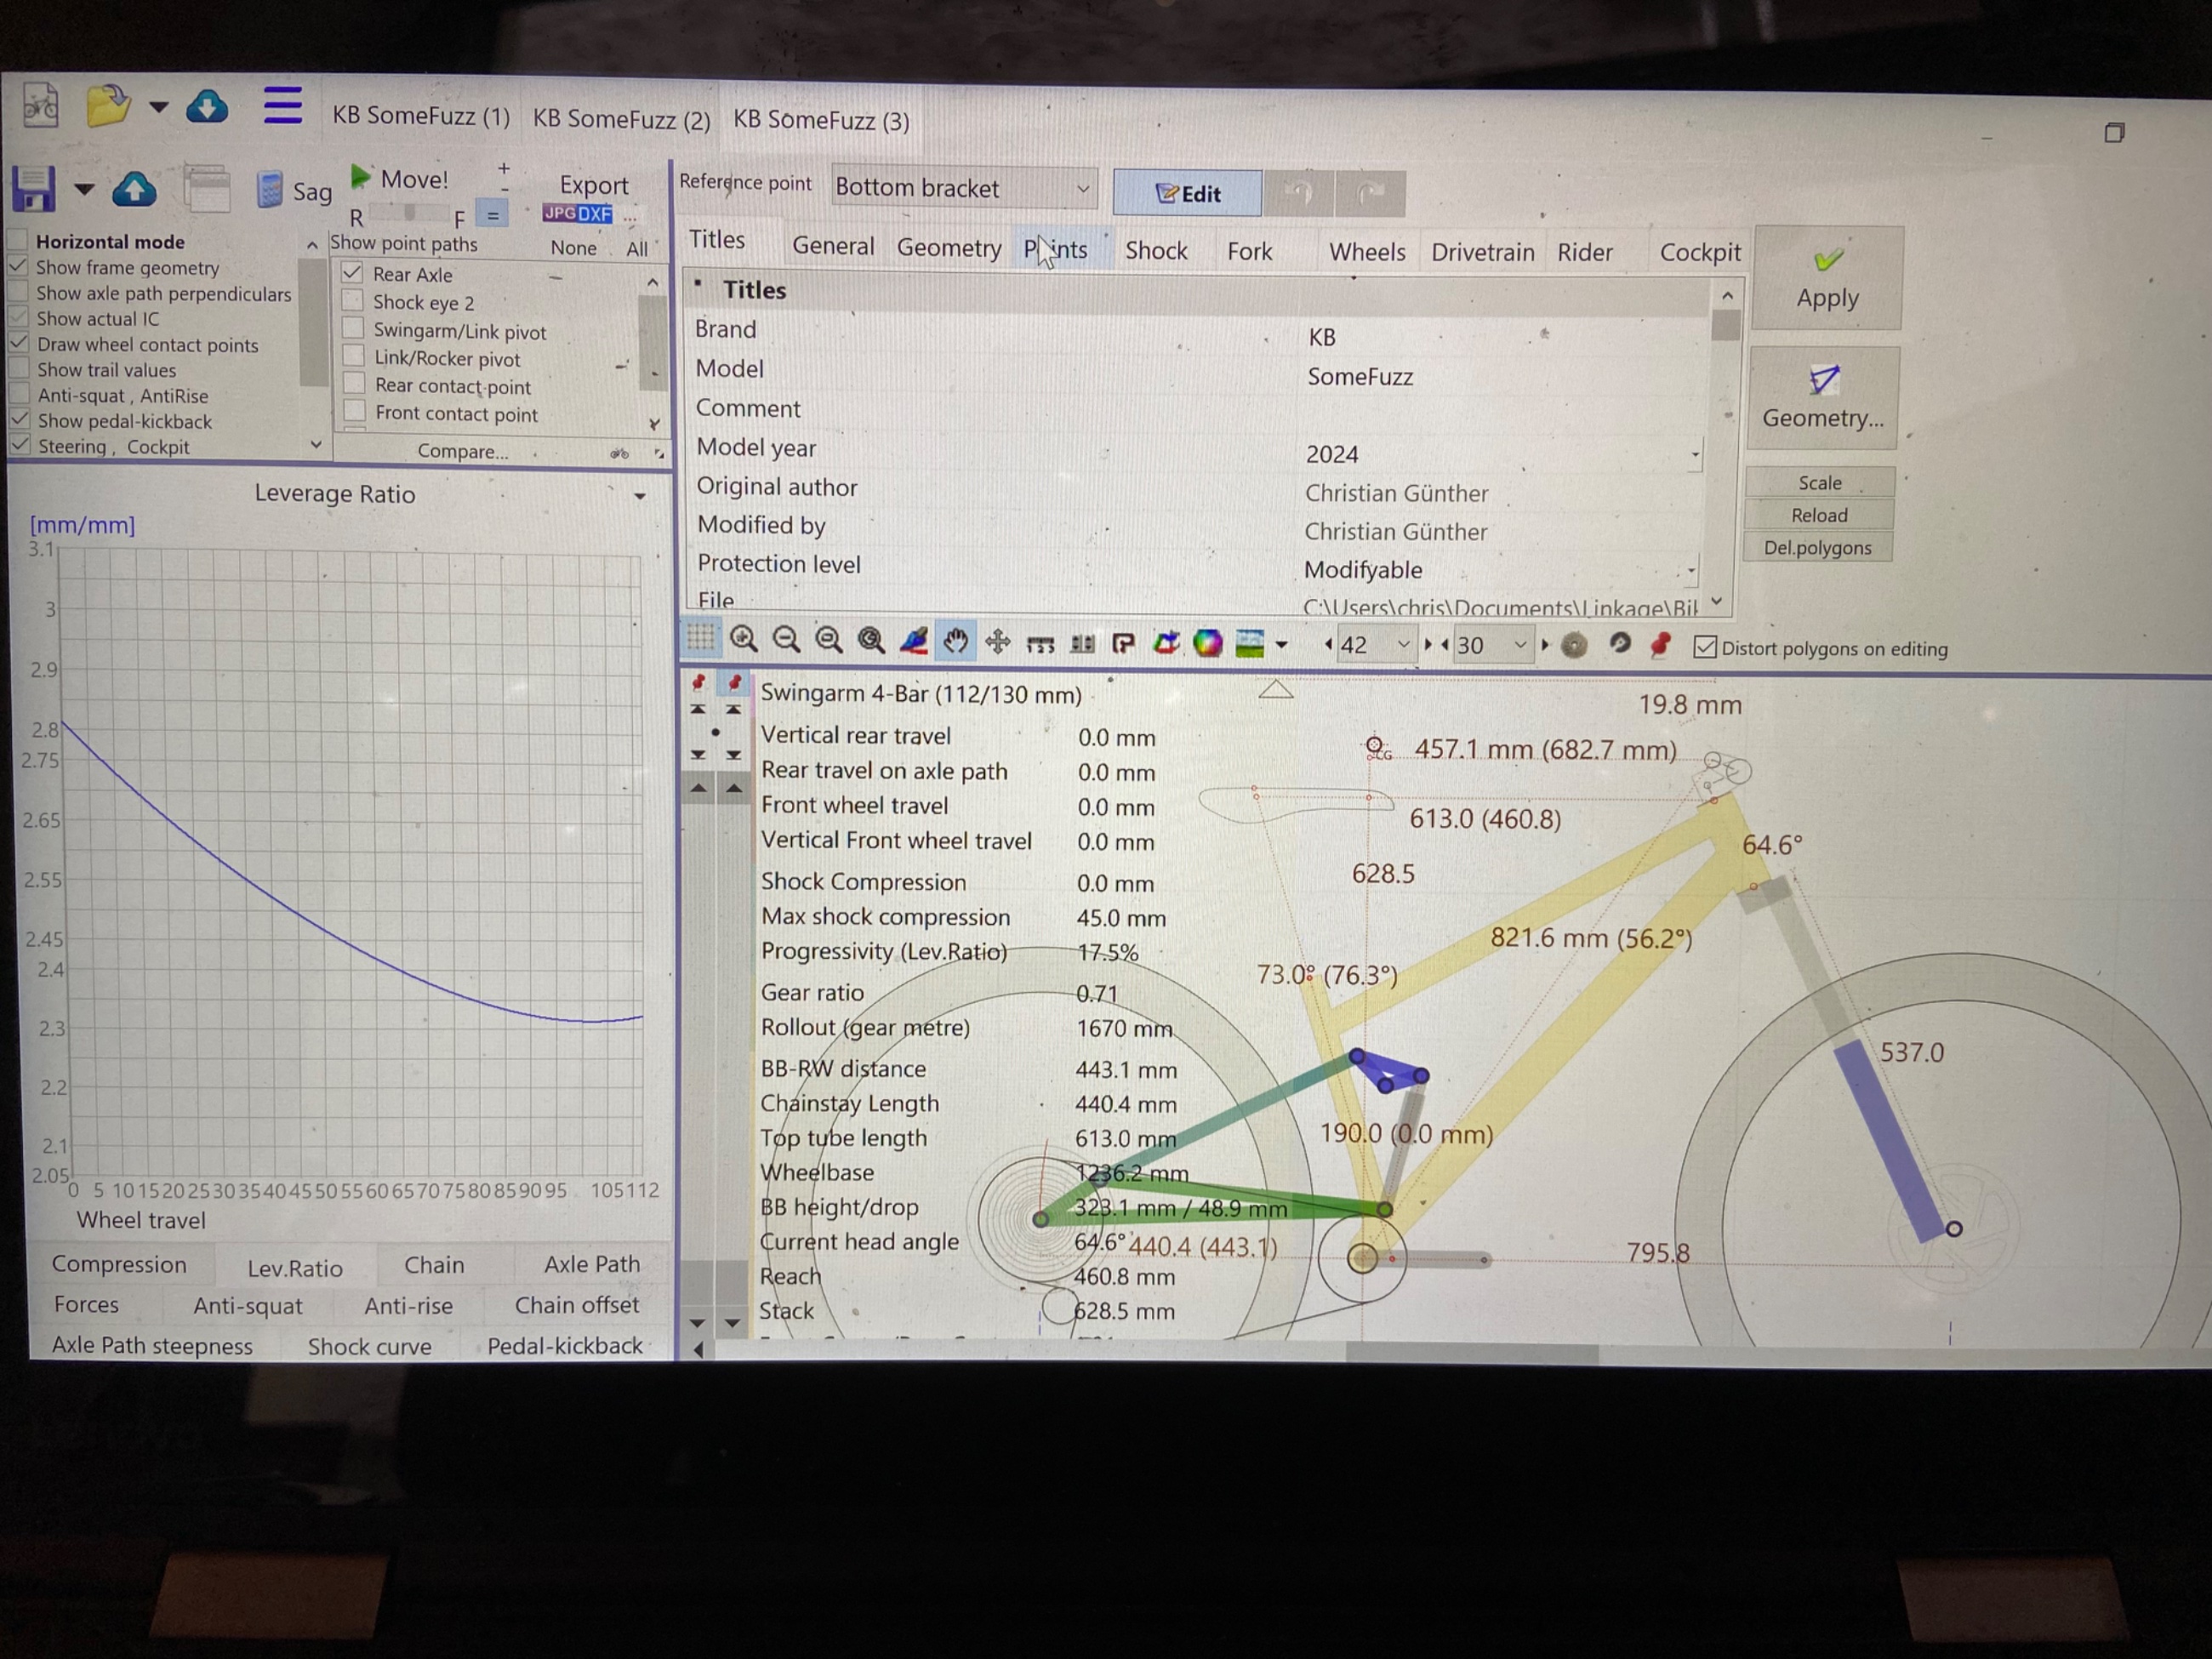The width and height of the screenshot is (2212, 1659).
Task: Select the four-arrow move tool
Action: pos(997,641)
